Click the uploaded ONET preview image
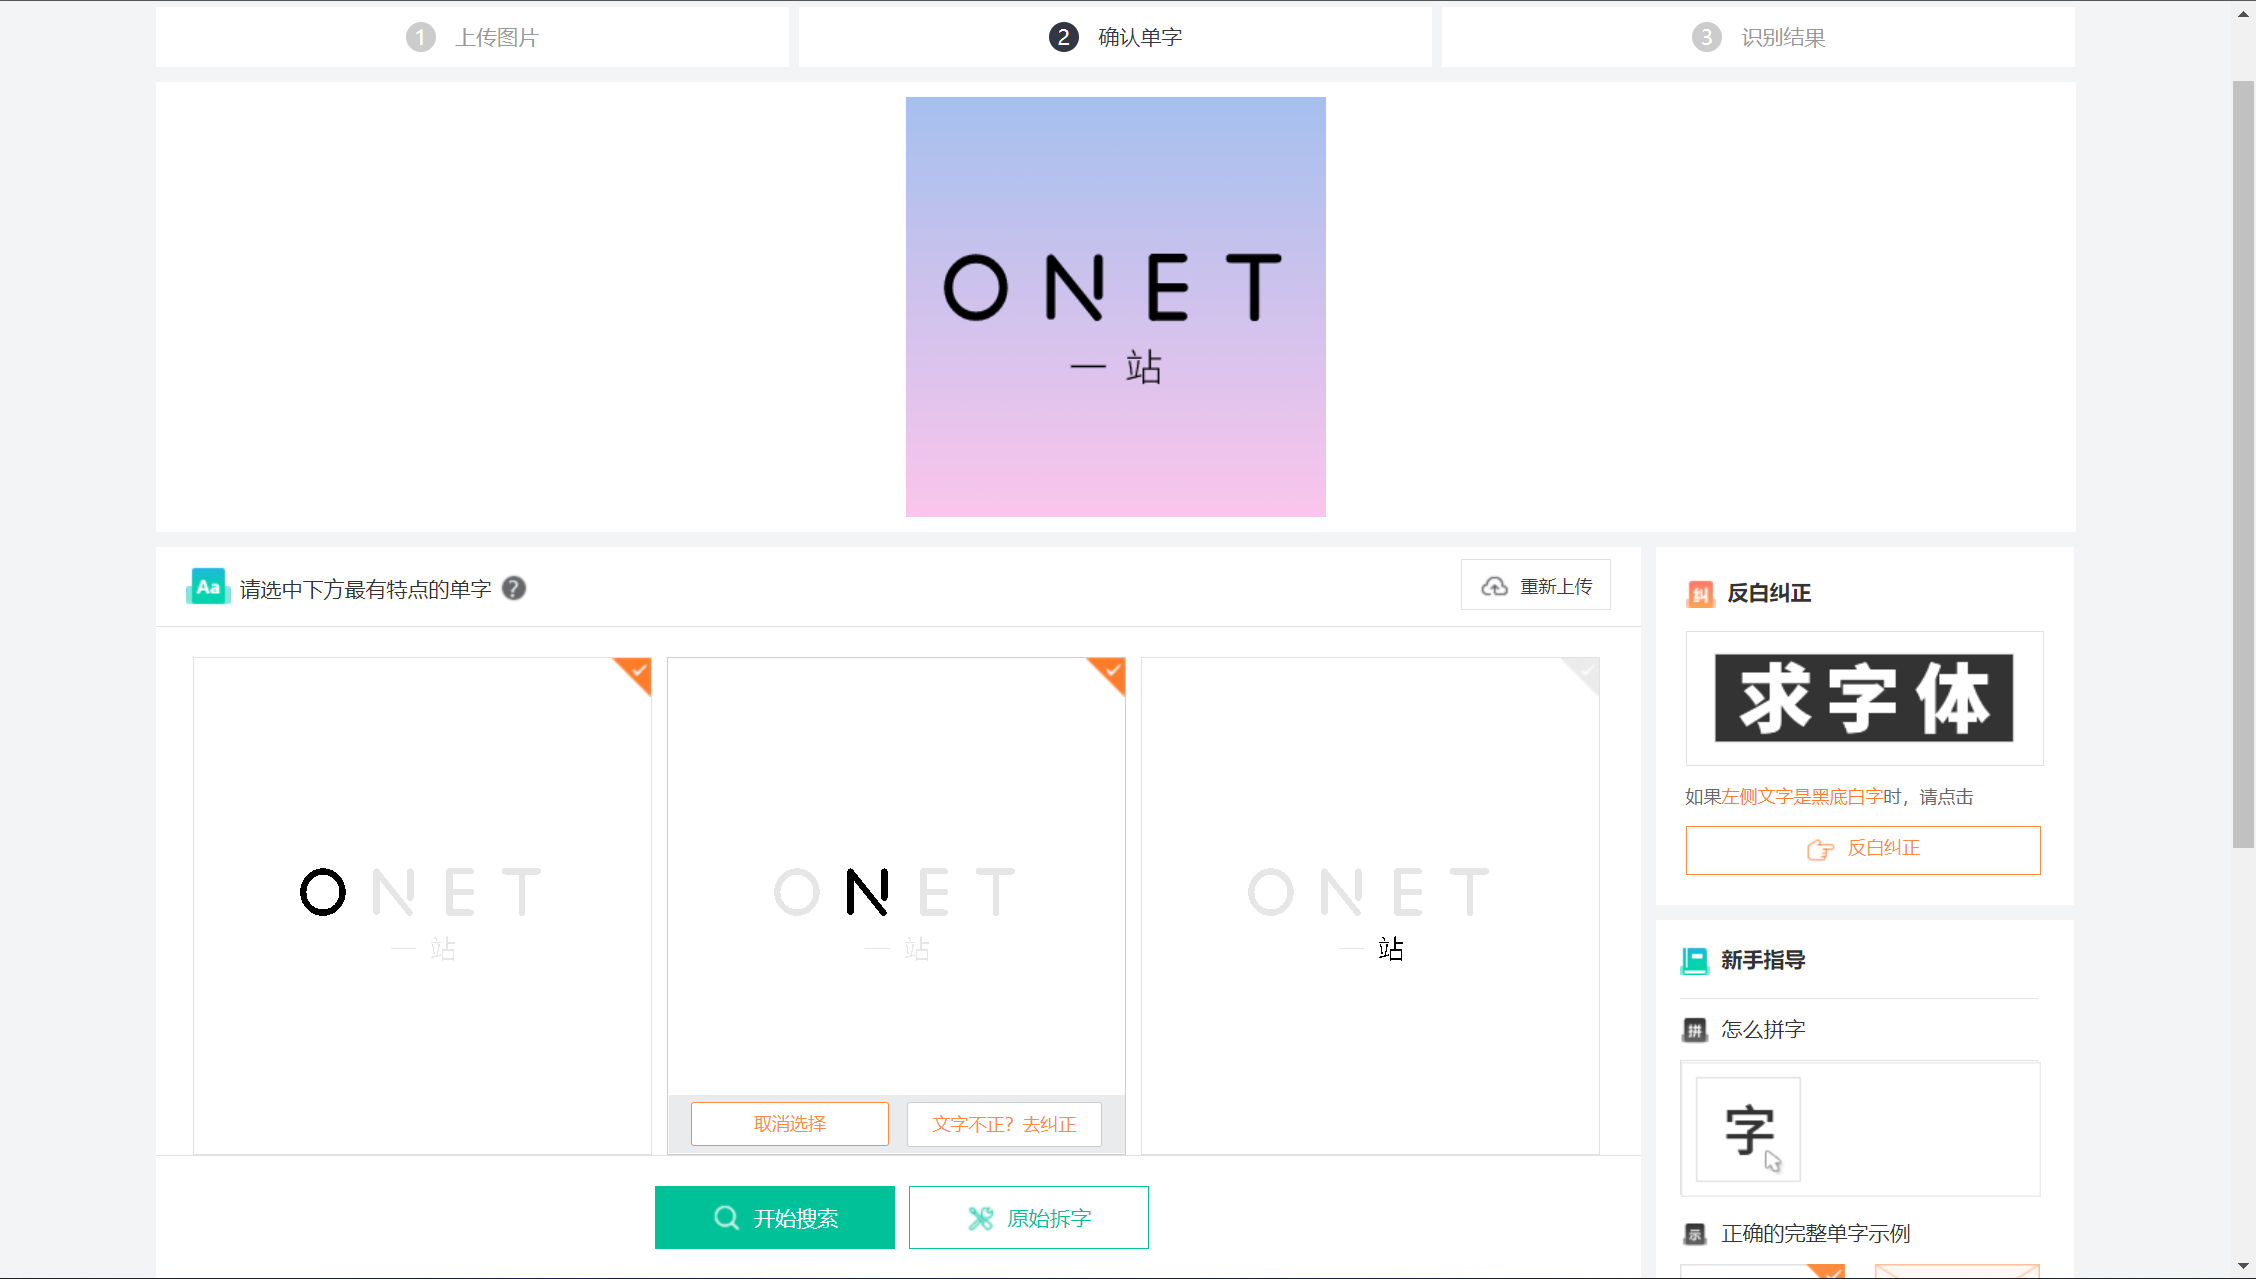 tap(1116, 307)
